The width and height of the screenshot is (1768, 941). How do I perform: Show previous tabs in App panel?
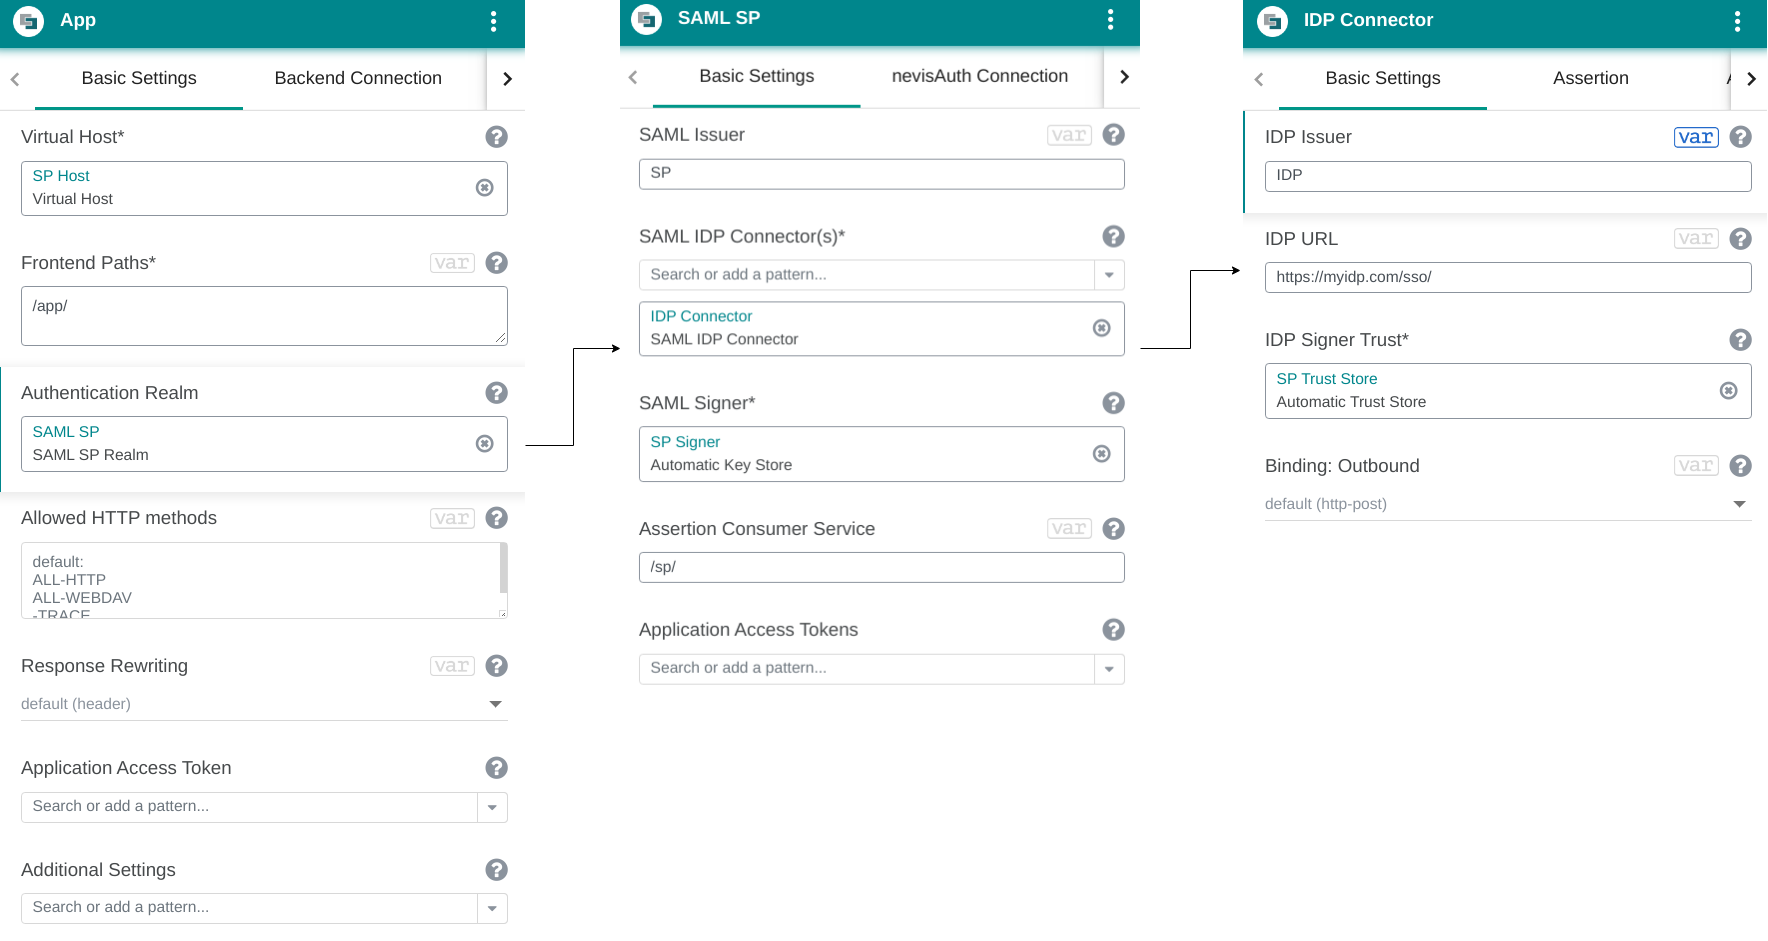[x=15, y=79]
